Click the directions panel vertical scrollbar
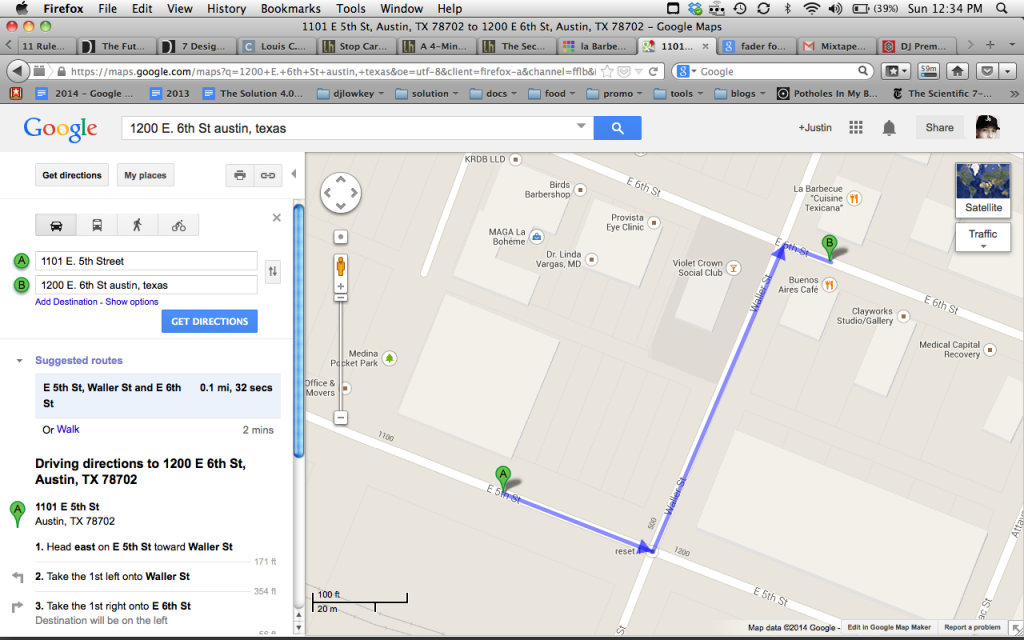 coord(299,330)
